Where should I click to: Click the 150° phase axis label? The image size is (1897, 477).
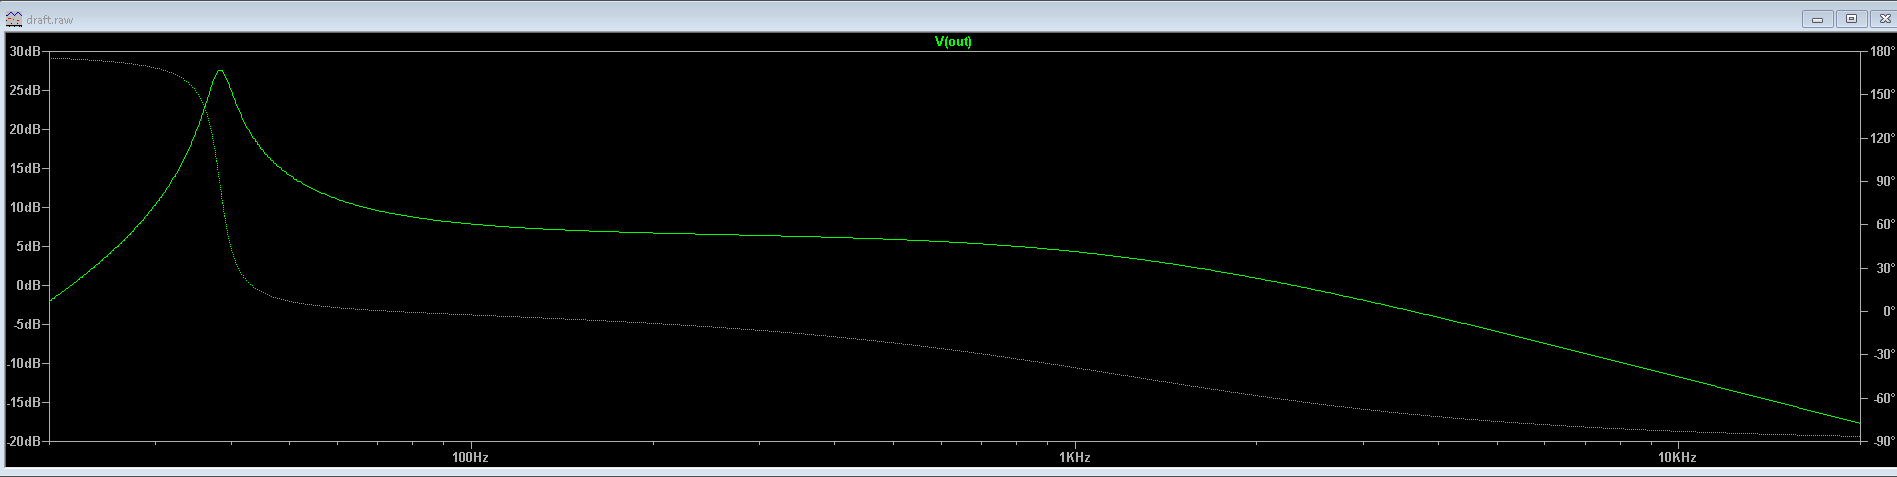click(1880, 95)
